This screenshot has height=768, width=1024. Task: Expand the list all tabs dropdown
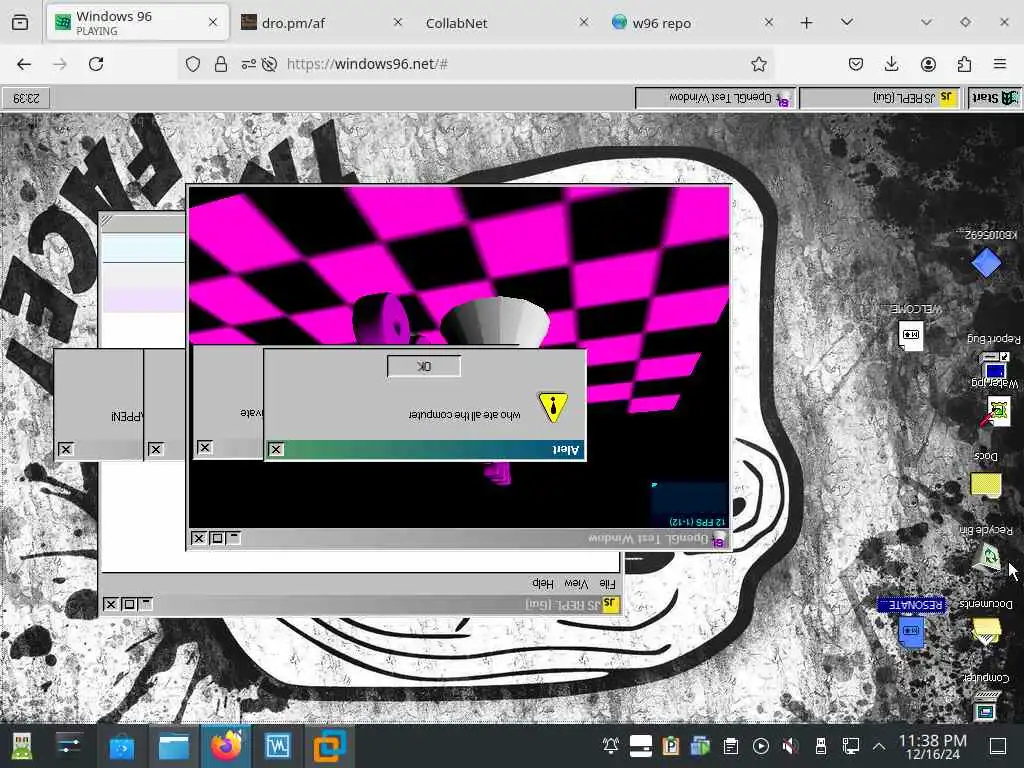(847, 23)
